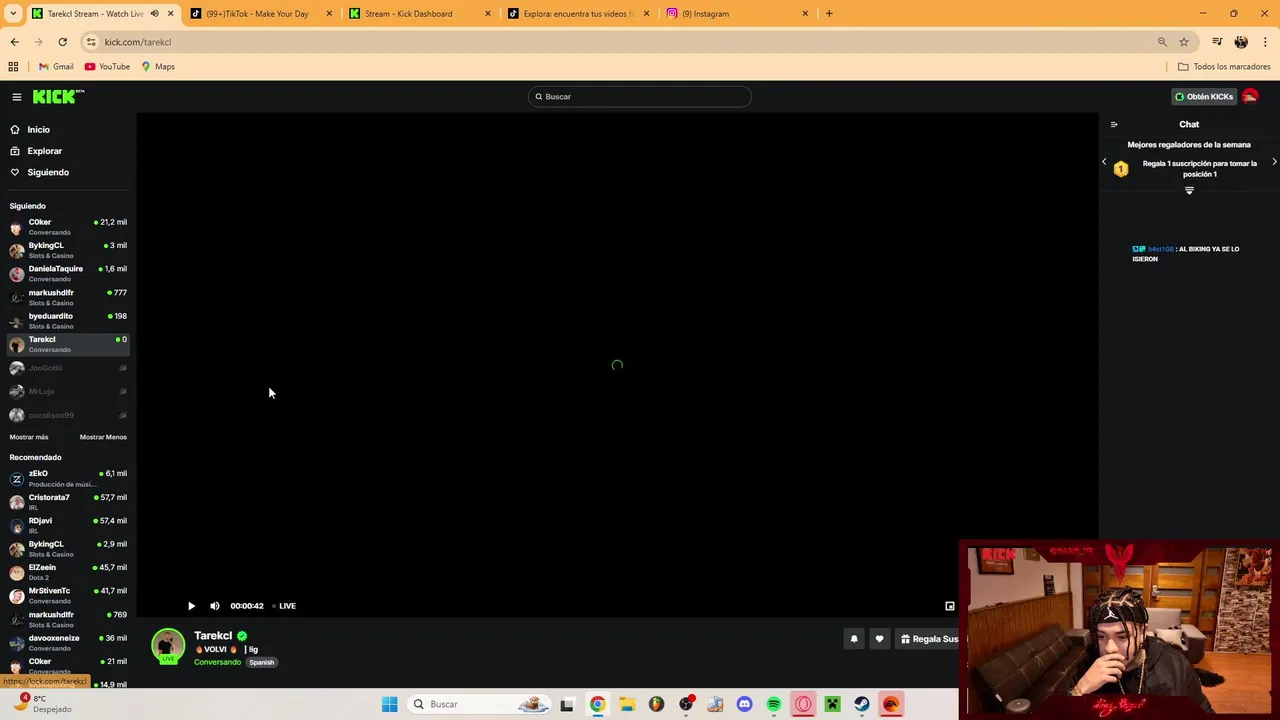1280x720 pixels.
Task: Click the verified badge next to Tarekcl
Action: 242,636
